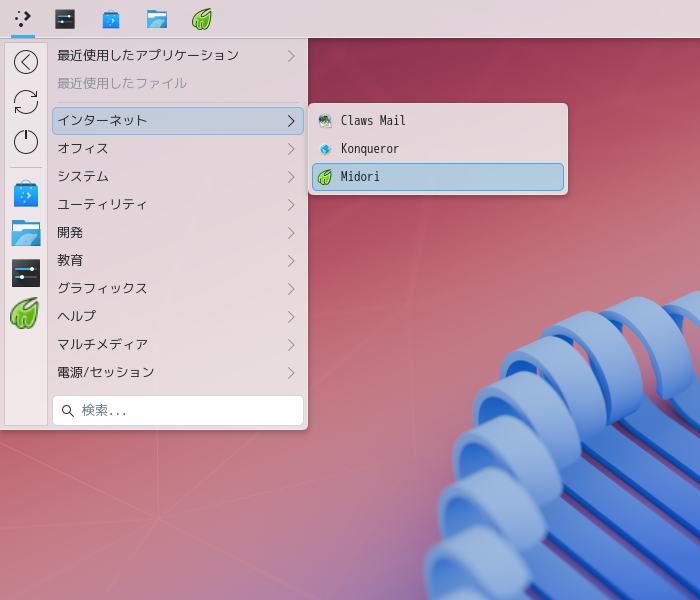
Task: Click chevron beside マルチメディア
Action: pyautogui.click(x=291, y=345)
